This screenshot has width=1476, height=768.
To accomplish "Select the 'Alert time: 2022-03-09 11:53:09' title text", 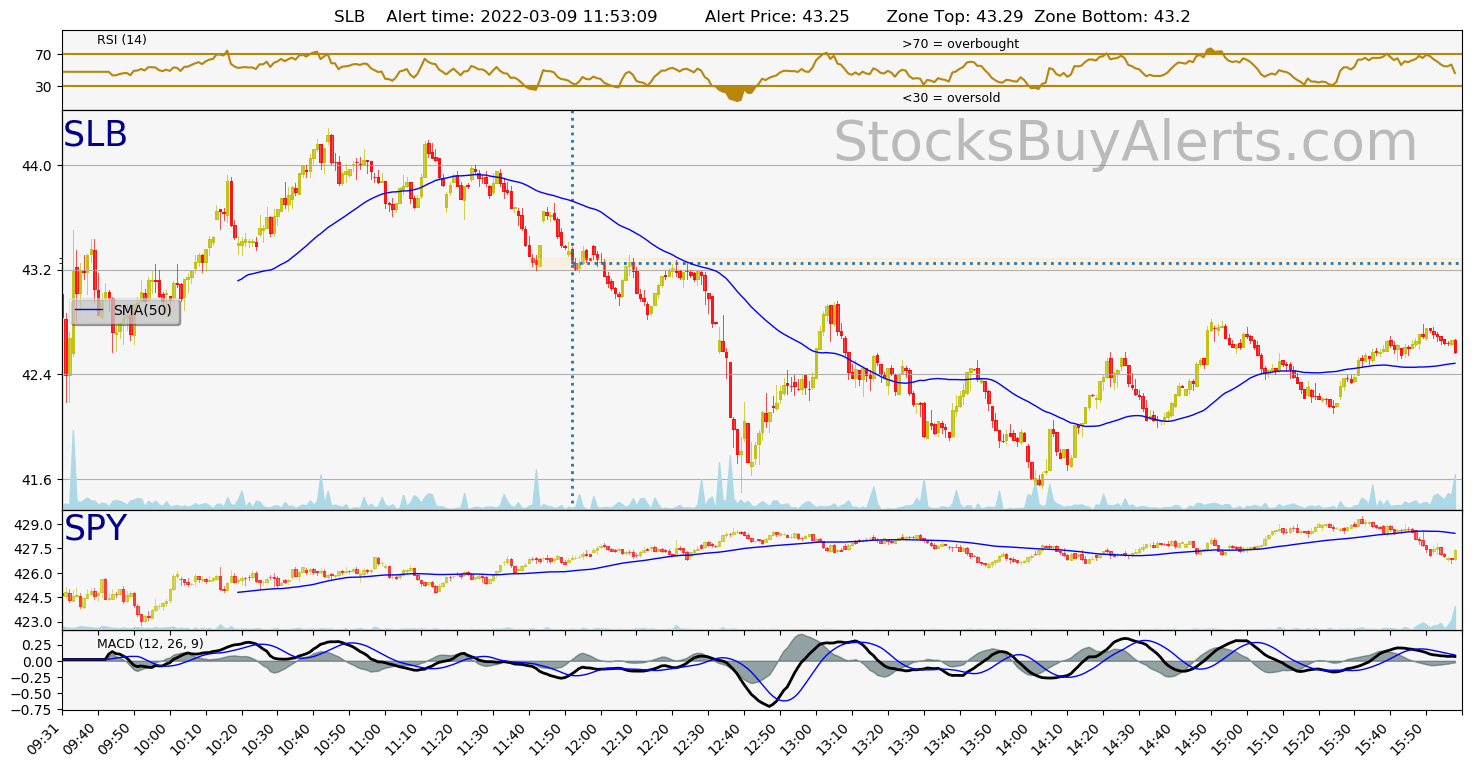I will click(x=522, y=16).
